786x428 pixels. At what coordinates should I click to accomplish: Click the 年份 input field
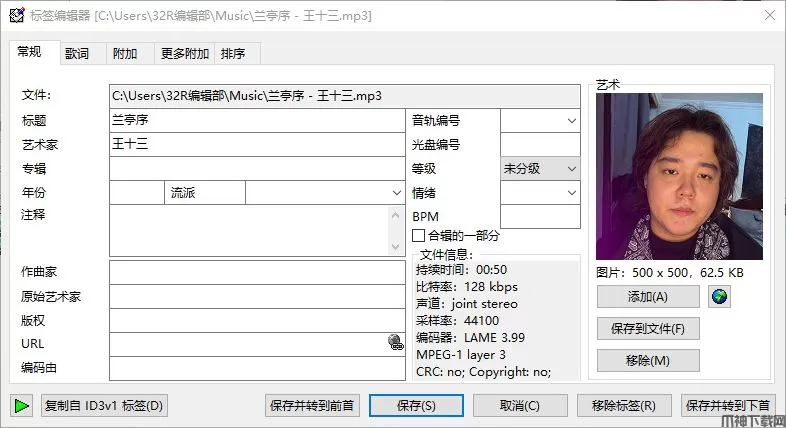click(137, 192)
